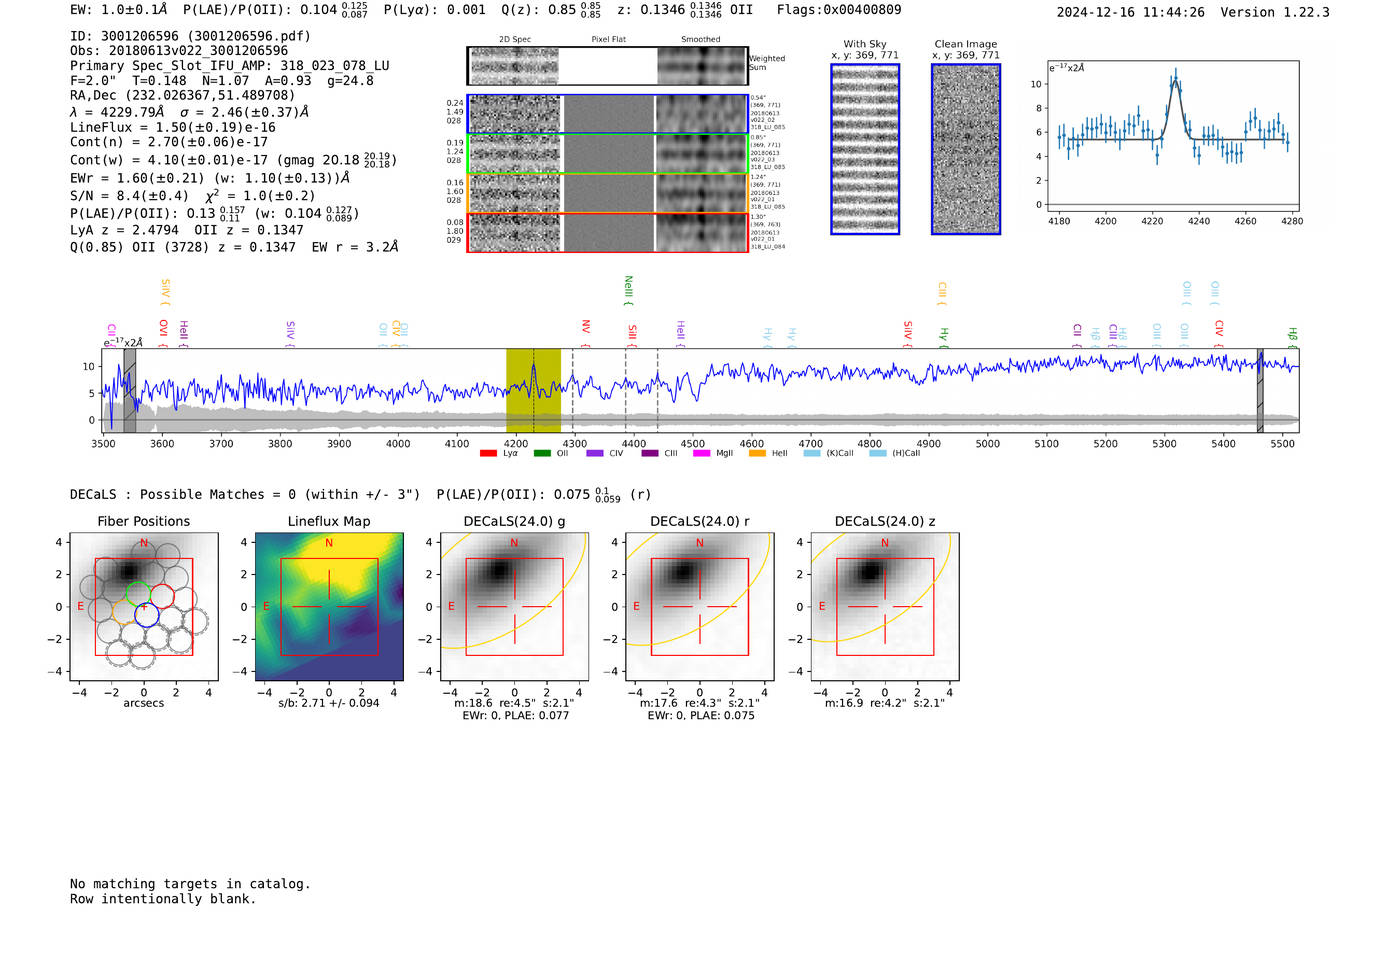Click the Cont(w) = 4.10 gmag line
This screenshot has width=1400, height=953.
pyautogui.click(x=233, y=159)
